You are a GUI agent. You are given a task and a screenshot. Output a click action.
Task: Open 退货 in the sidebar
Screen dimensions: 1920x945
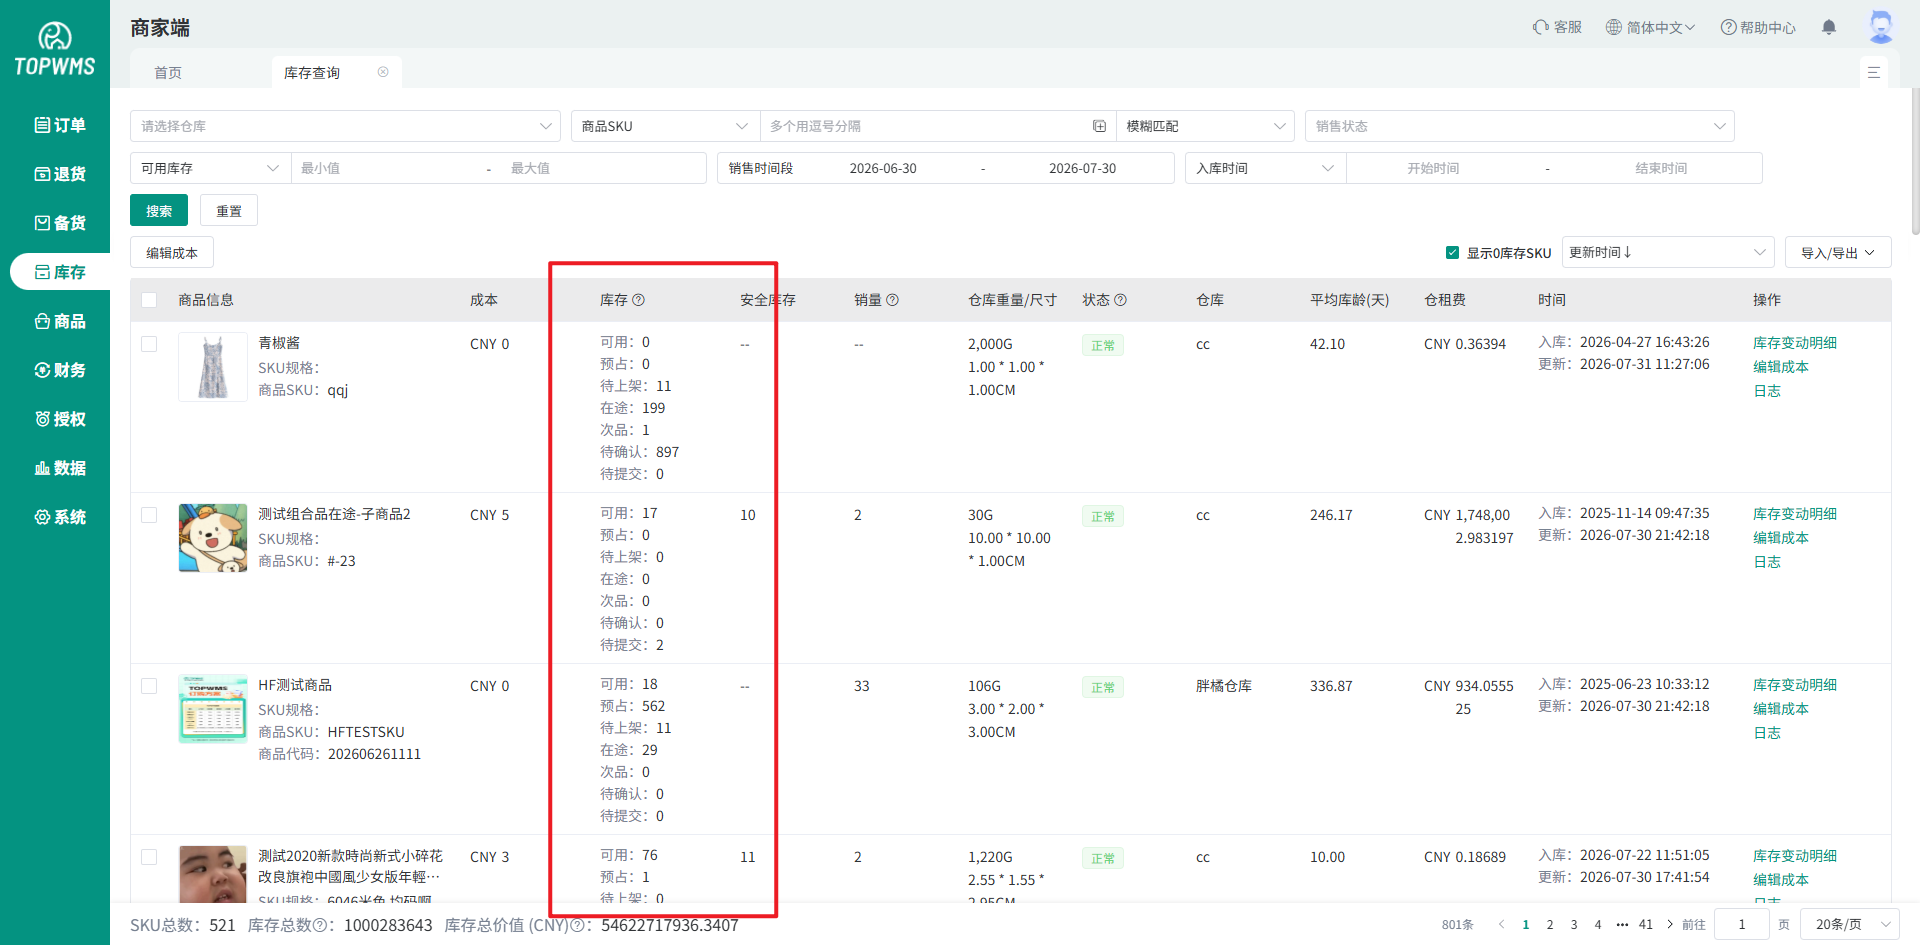60,174
